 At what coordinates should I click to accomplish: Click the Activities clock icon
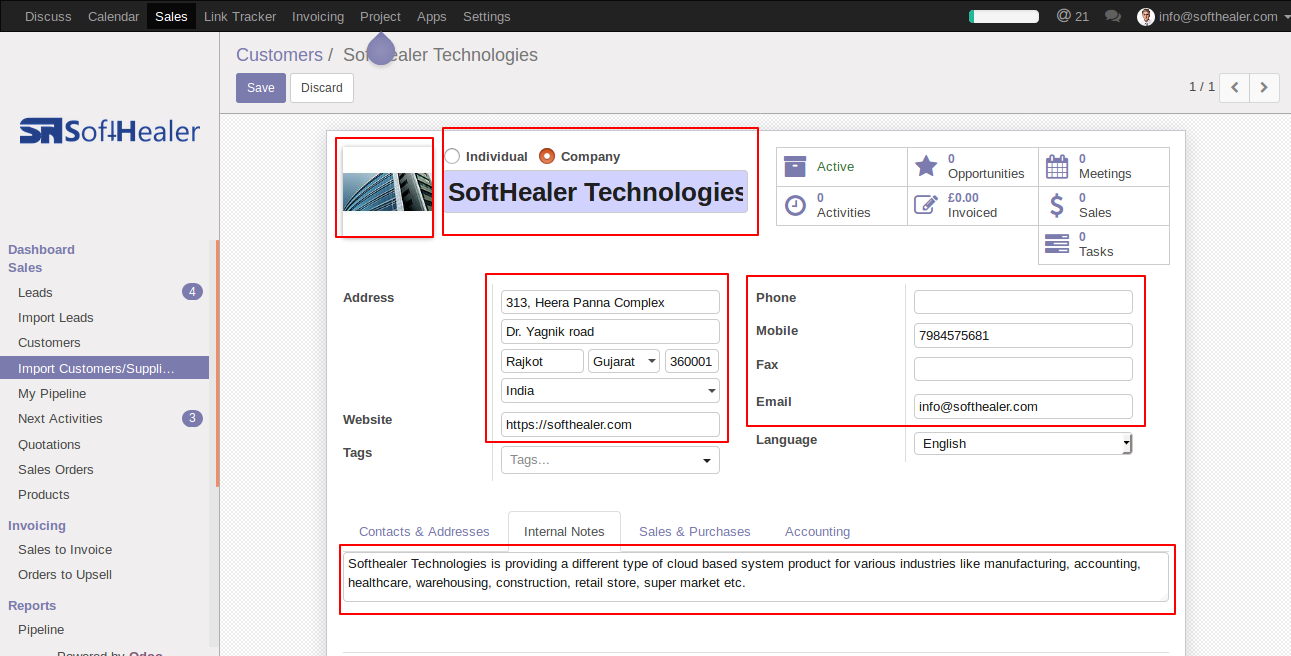point(795,205)
